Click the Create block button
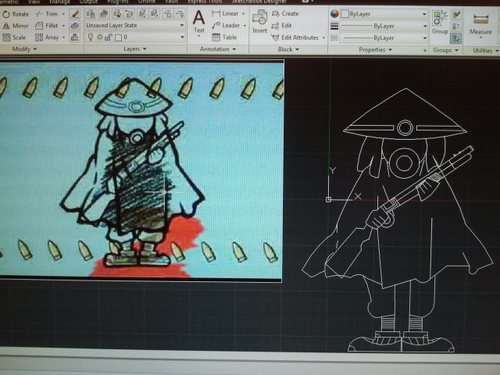500x375 pixels. pos(285,14)
